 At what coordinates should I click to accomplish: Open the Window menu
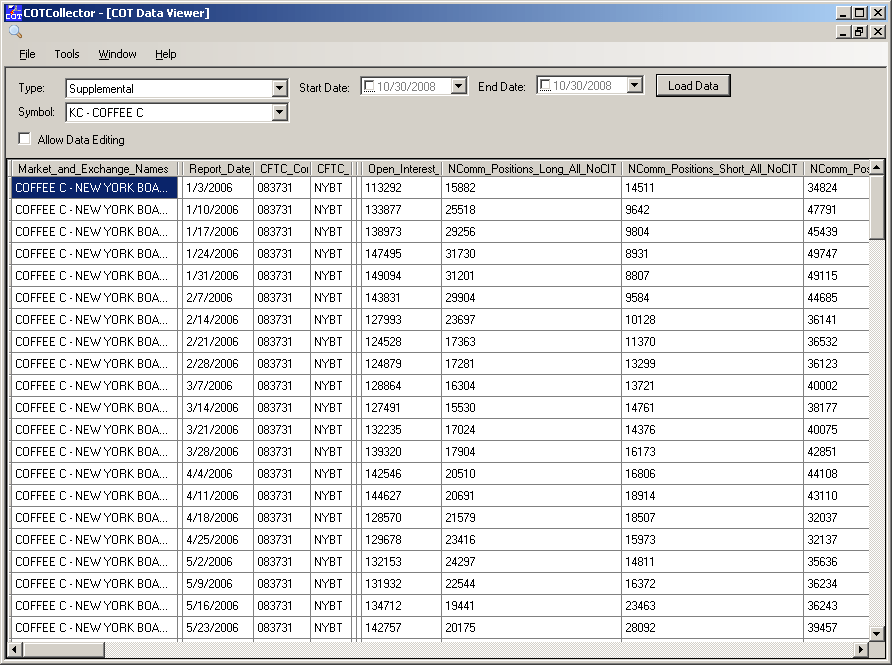(117, 54)
